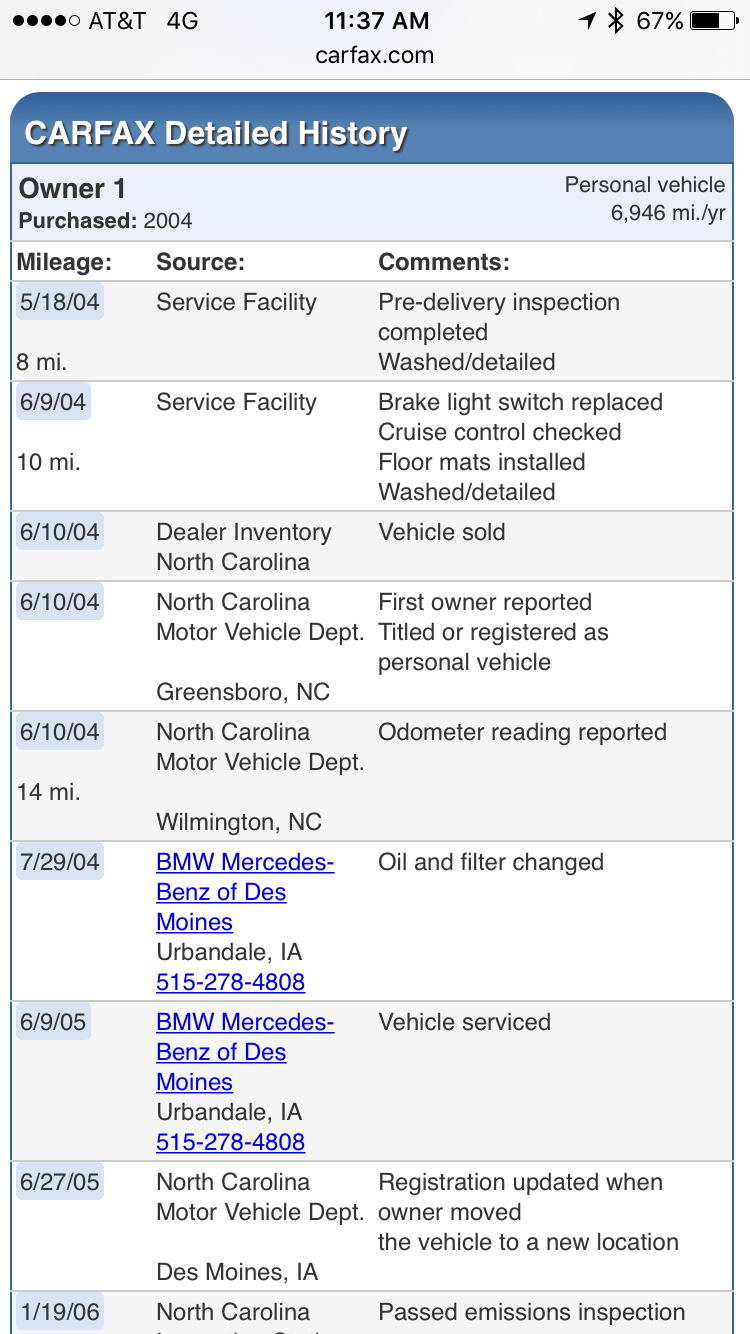Tap the CARFAX Detailed History header
750x1334 pixels.
click(x=216, y=134)
